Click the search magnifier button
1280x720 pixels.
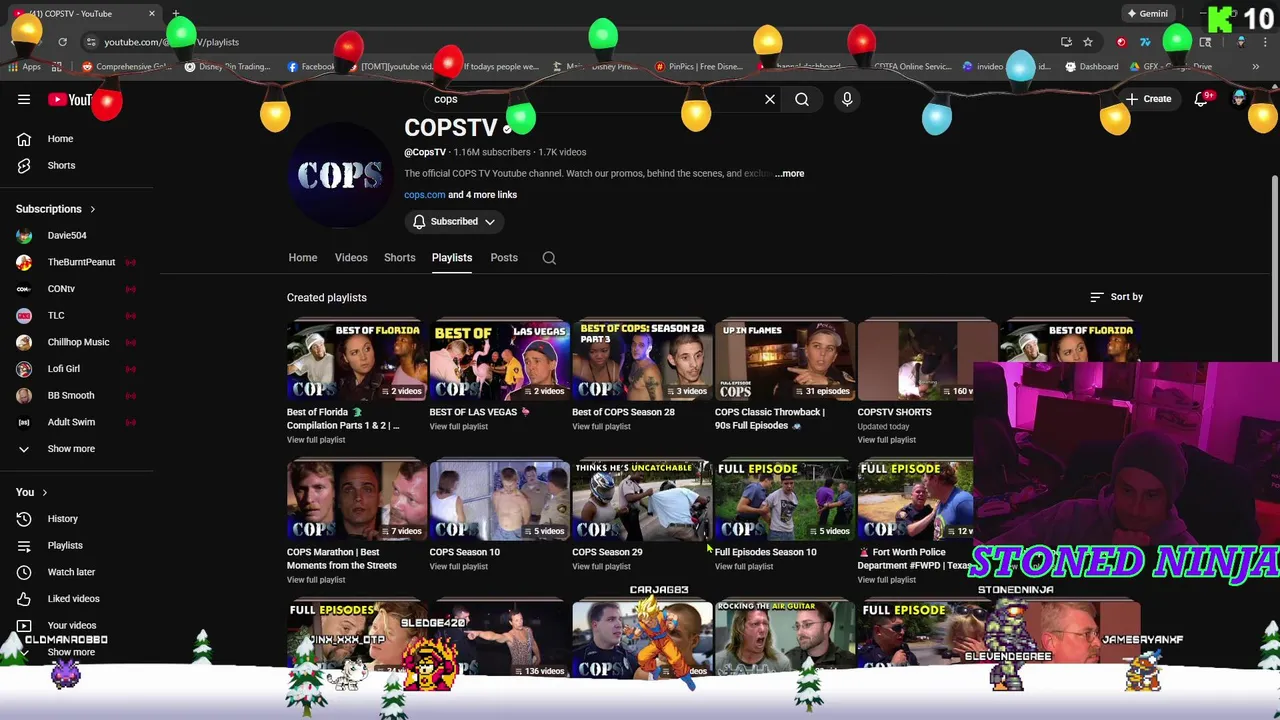point(802,99)
